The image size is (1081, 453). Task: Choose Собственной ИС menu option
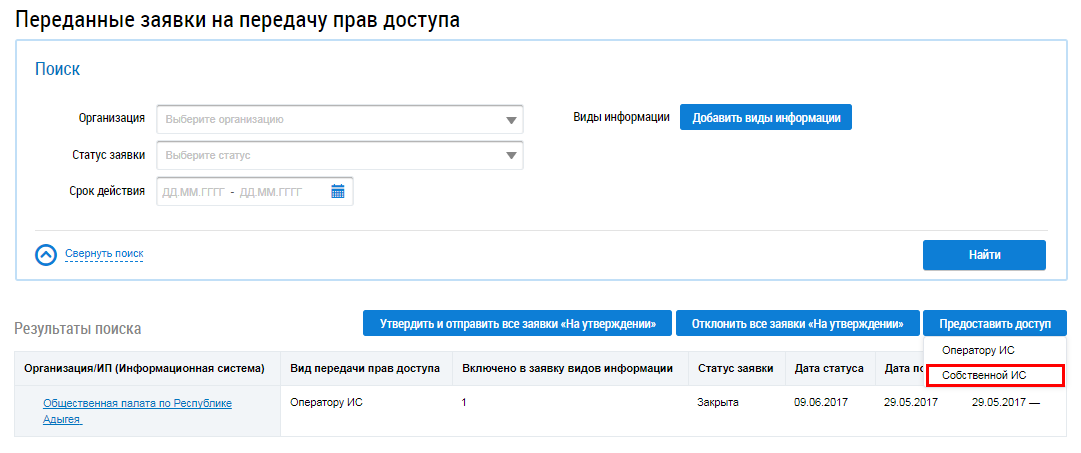click(984, 375)
